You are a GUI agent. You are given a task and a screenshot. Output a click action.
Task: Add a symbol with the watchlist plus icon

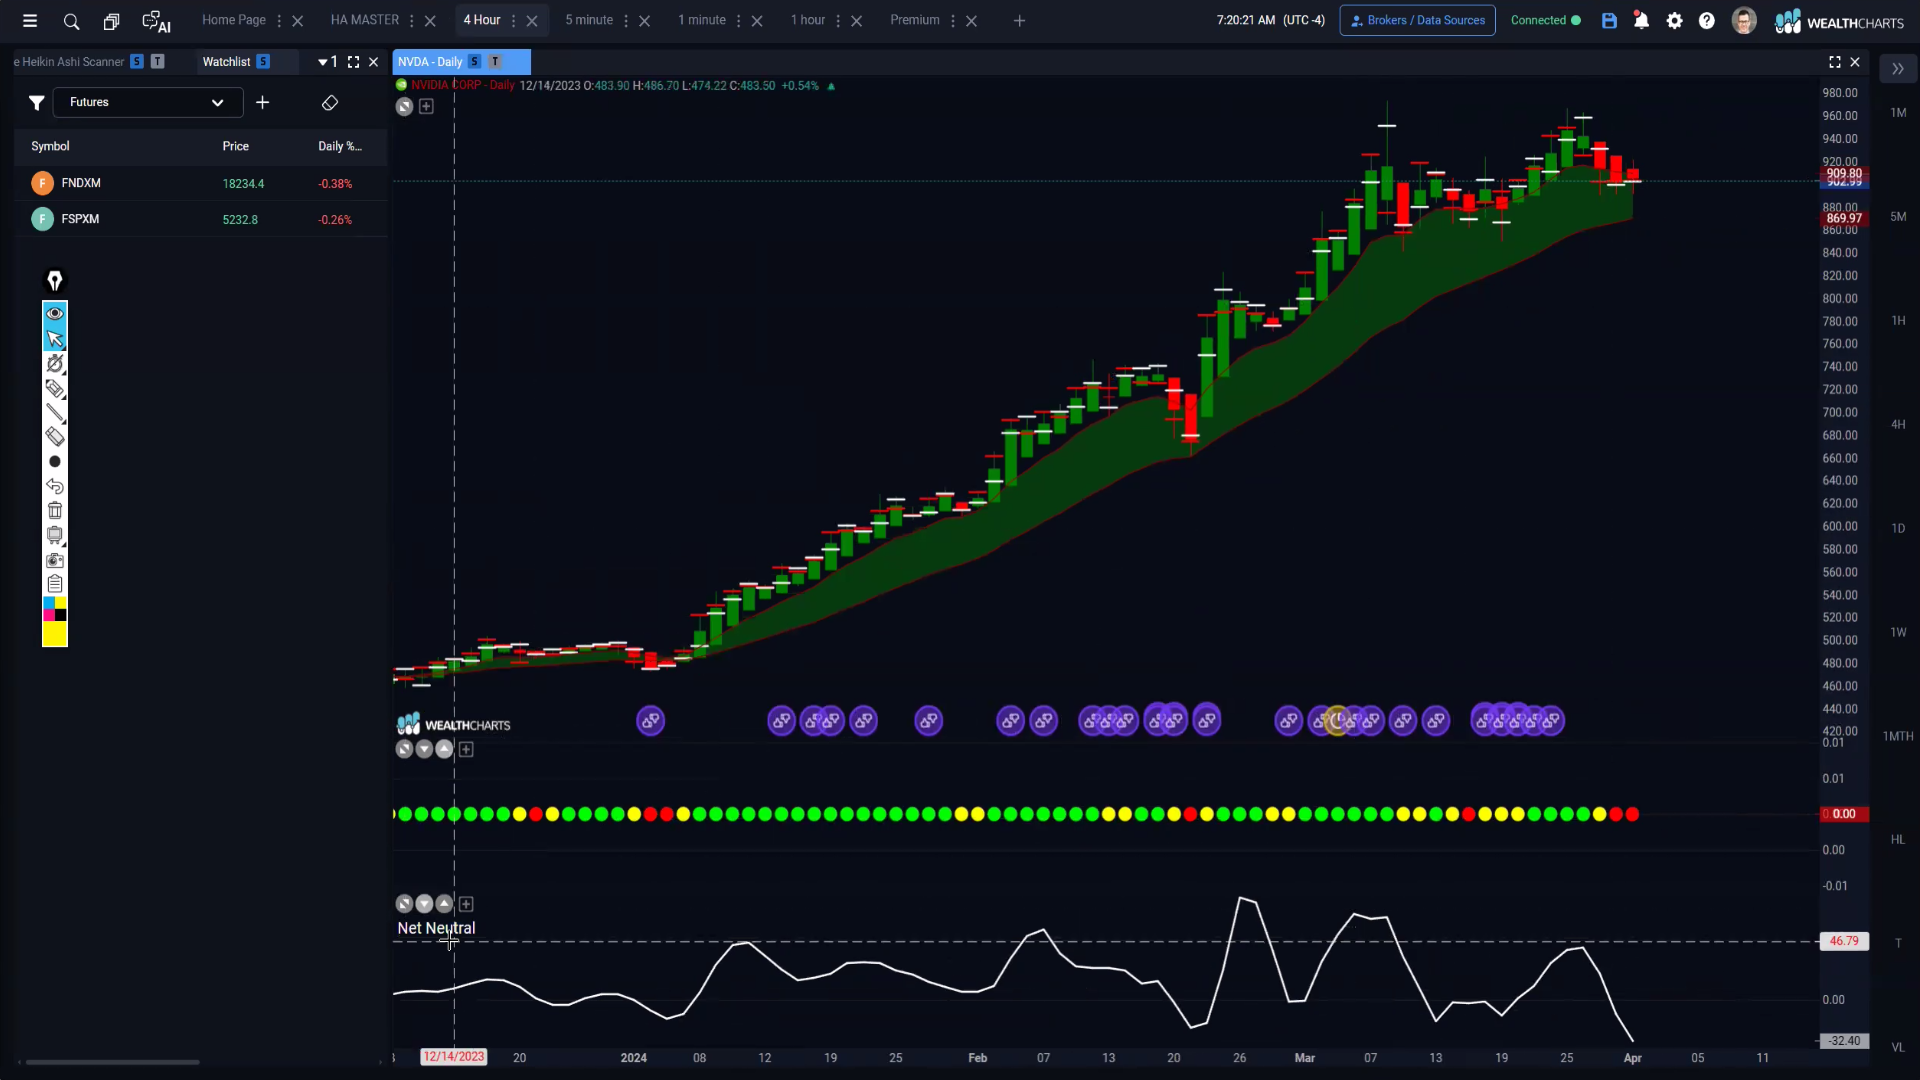click(x=263, y=102)
